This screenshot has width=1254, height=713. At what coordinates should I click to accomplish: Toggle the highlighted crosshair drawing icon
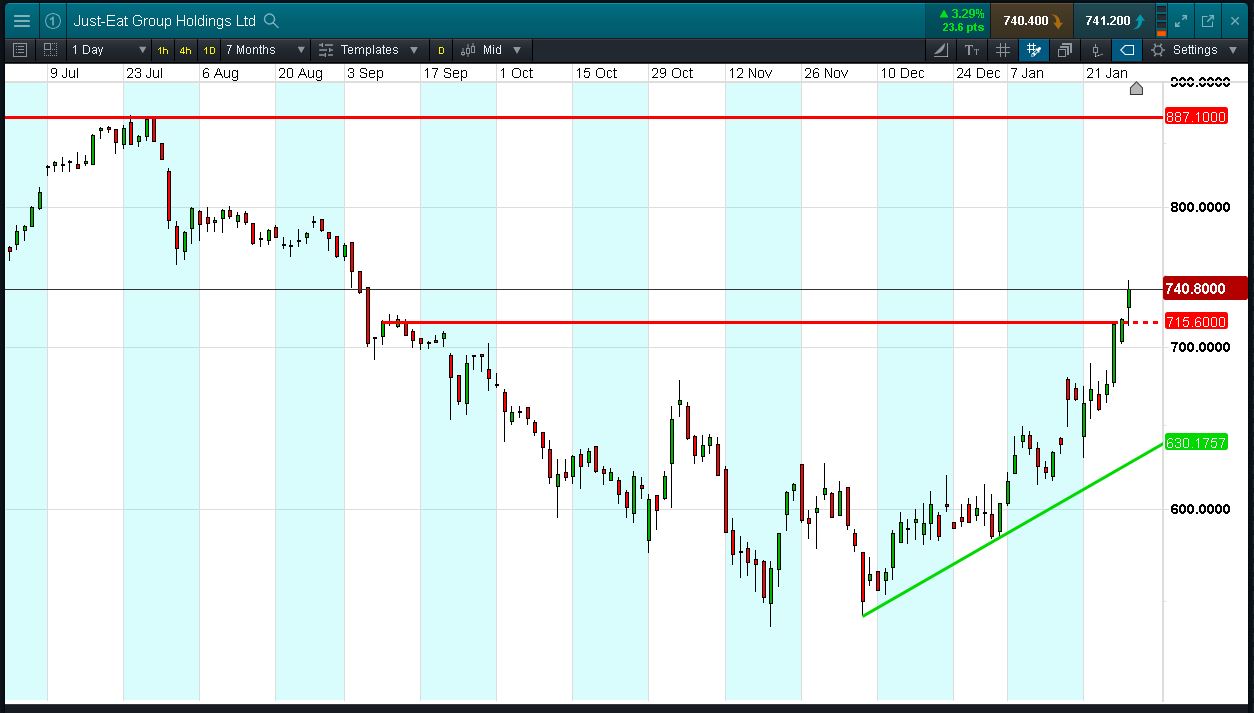tap(1034, 50)
